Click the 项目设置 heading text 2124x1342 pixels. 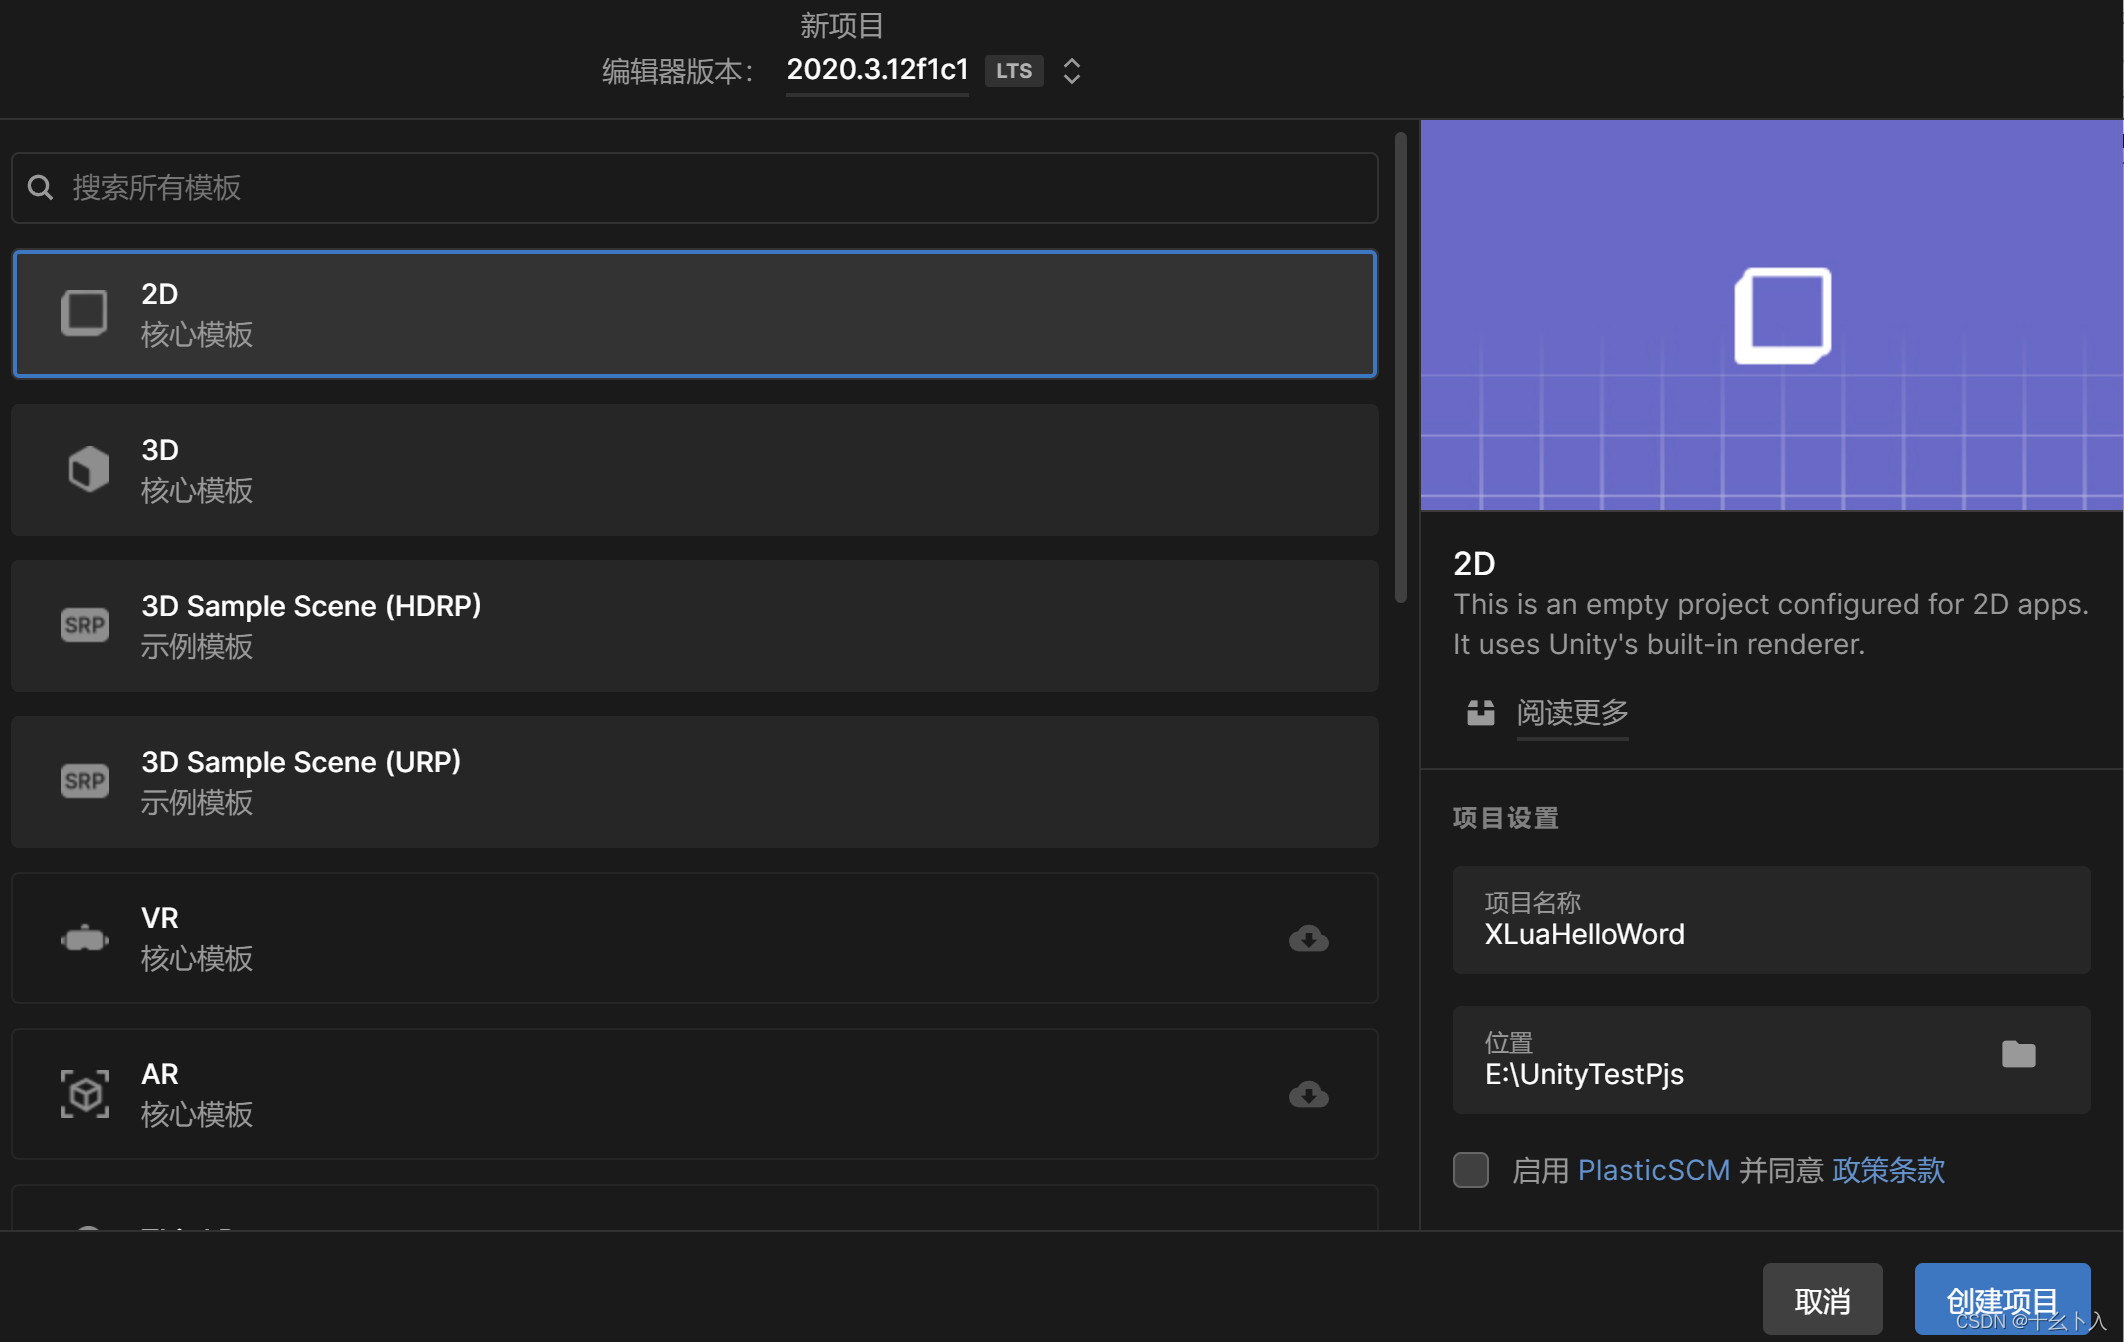[x=1505, y=818]
